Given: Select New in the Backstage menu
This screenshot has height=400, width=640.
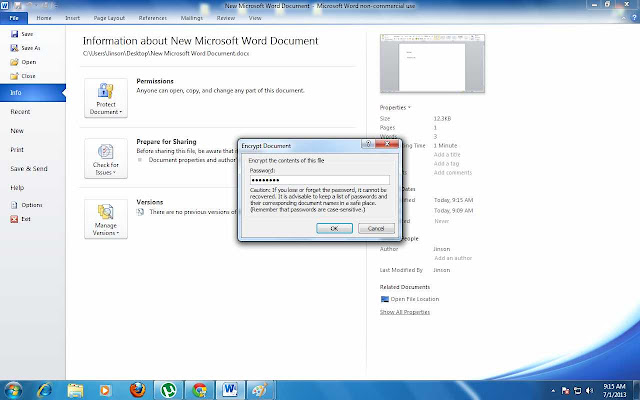Looking at the screenshot, I should pos(17,131).
